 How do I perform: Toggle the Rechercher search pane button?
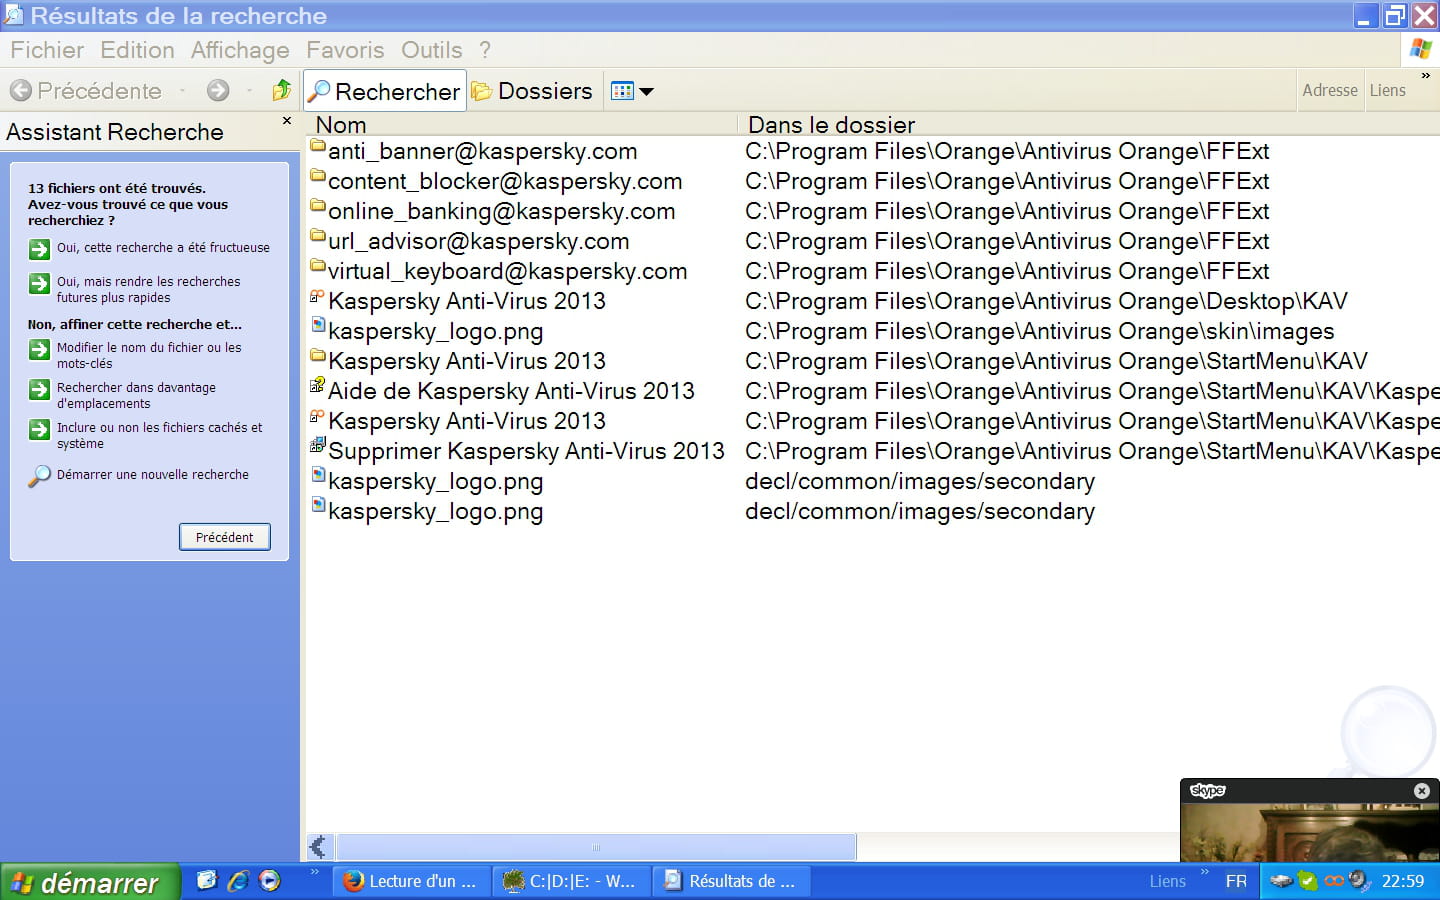tap(385, 91)
